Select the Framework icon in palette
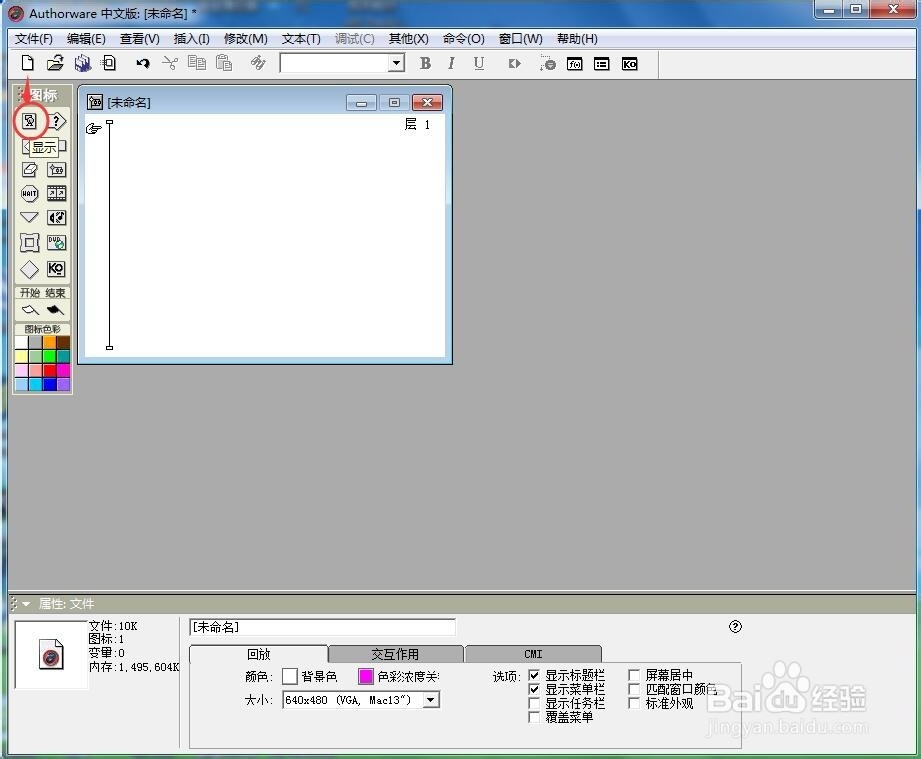 (x=29, y=242)
